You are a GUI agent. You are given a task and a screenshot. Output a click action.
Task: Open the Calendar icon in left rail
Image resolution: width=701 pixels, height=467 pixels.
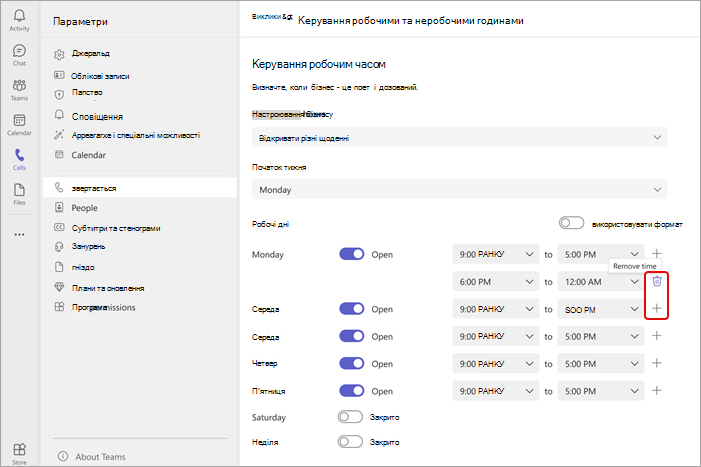19,120
